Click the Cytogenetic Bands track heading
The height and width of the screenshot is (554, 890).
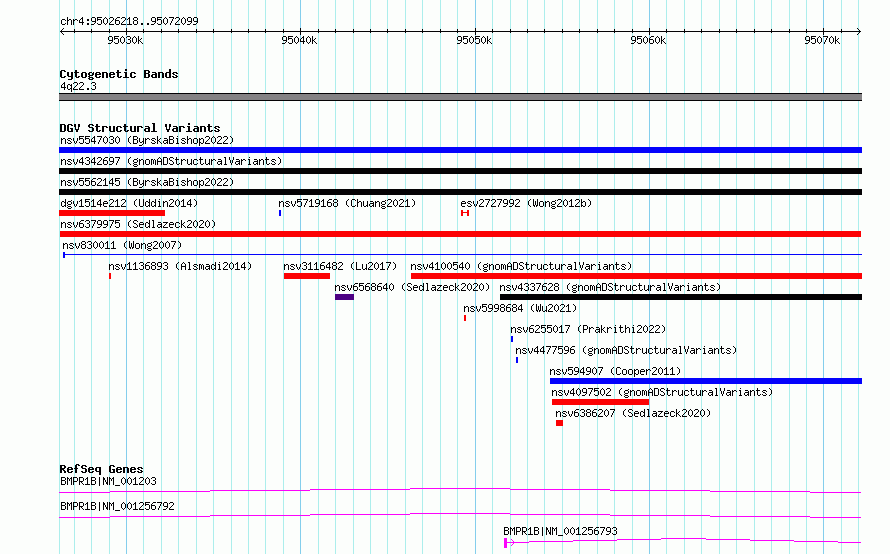pos(119,74)
